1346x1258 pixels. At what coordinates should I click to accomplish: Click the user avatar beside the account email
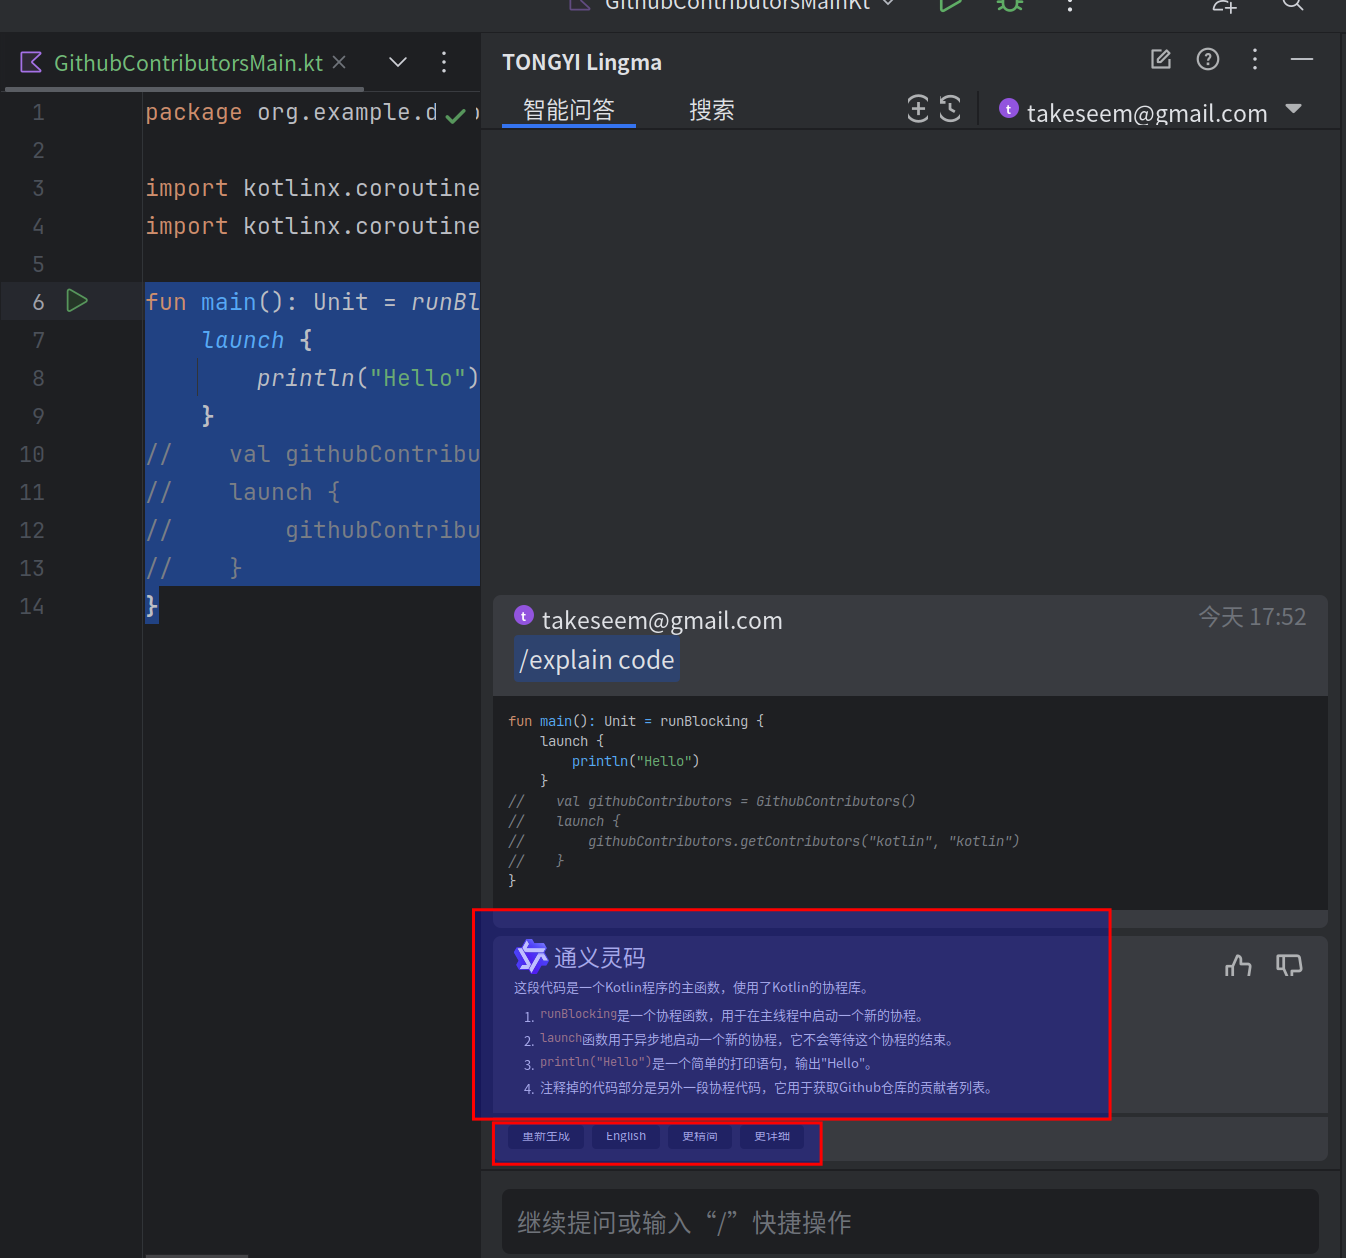(1009, 109)
